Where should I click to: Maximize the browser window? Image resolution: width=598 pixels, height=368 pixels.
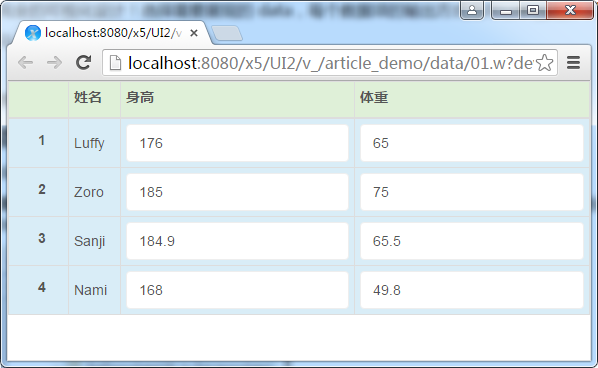[533, 10]
